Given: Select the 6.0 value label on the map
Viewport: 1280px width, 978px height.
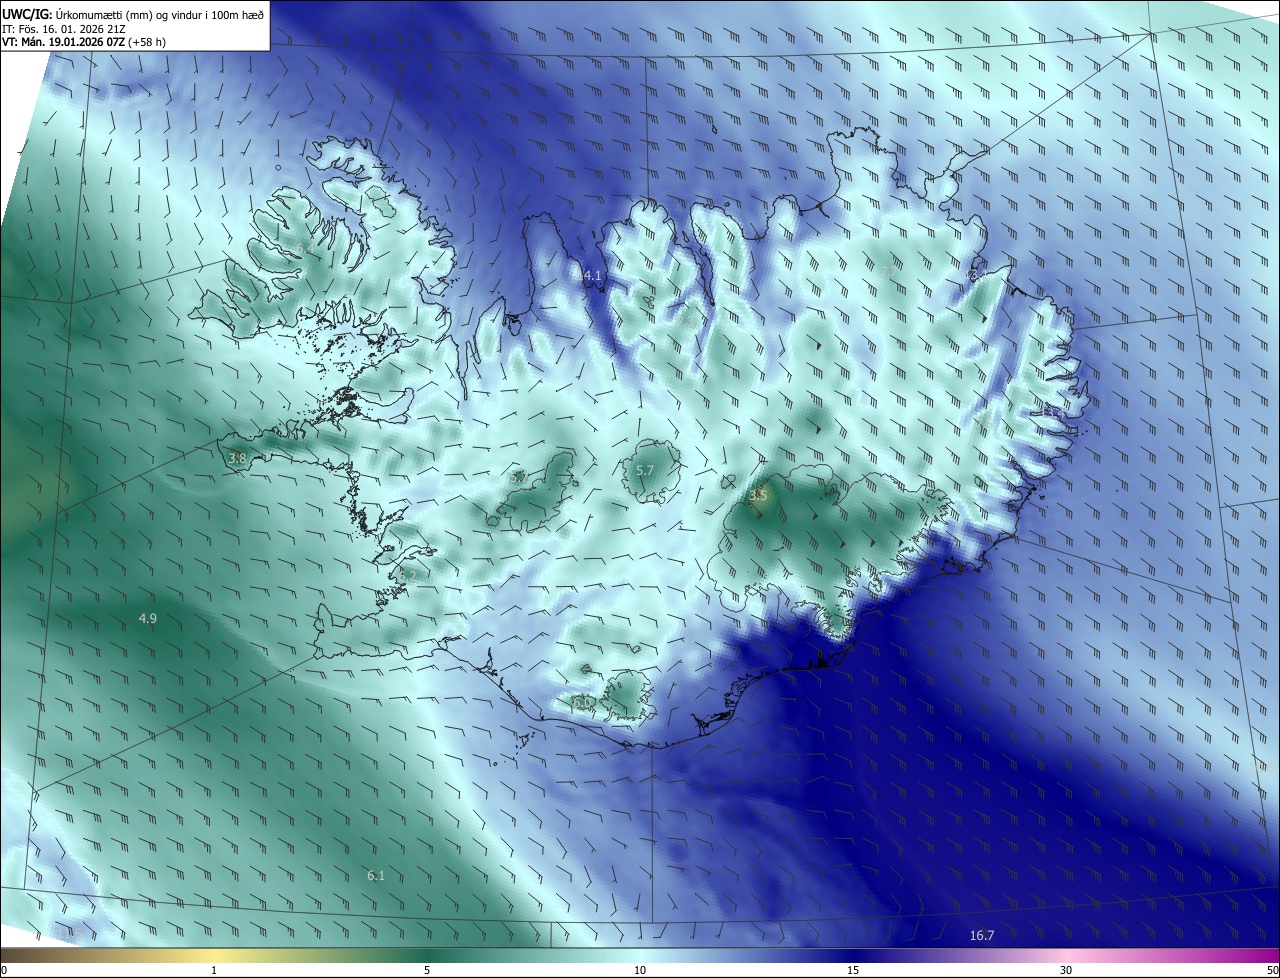Looking at the screenshot, I should (x=581, y=703).
